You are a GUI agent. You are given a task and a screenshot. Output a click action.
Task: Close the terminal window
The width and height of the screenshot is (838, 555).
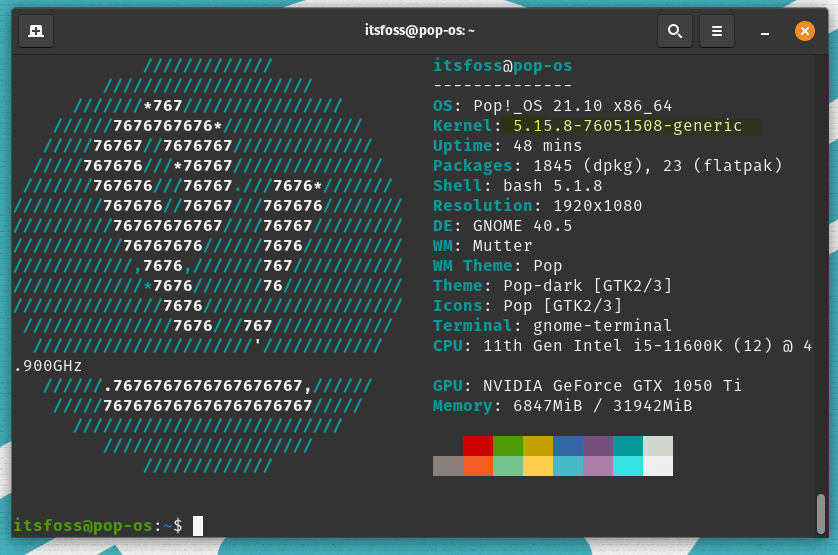tap(804, 31)
